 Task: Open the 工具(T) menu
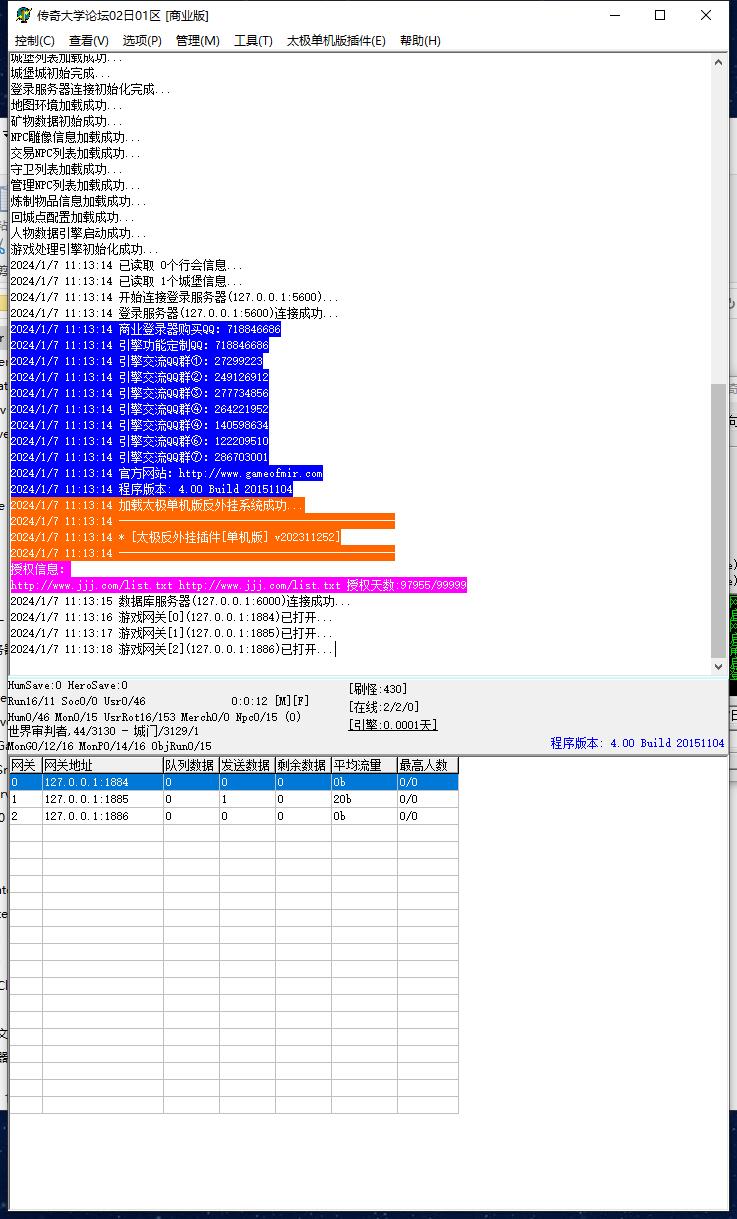[253, 40]
